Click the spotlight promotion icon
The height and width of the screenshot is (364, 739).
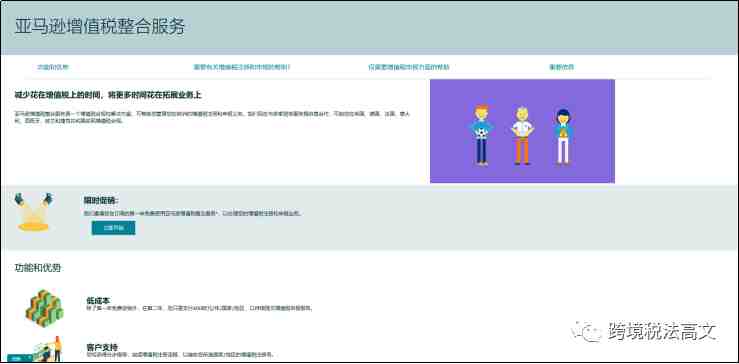click(x=33, y=212)
